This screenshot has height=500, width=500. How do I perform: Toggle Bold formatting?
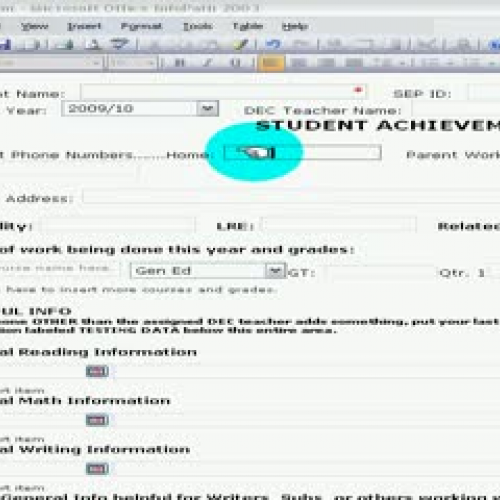180,63
